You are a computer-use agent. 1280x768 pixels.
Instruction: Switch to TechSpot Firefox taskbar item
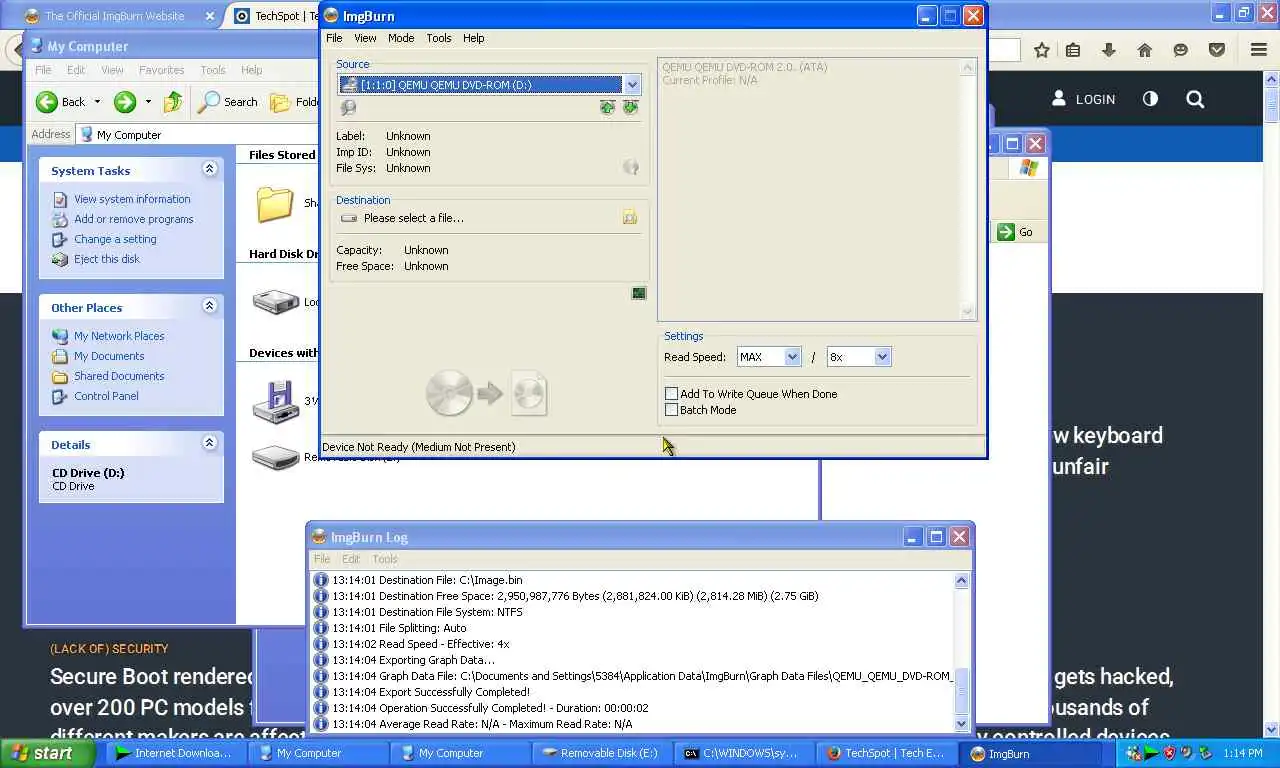tap(885, 753)
